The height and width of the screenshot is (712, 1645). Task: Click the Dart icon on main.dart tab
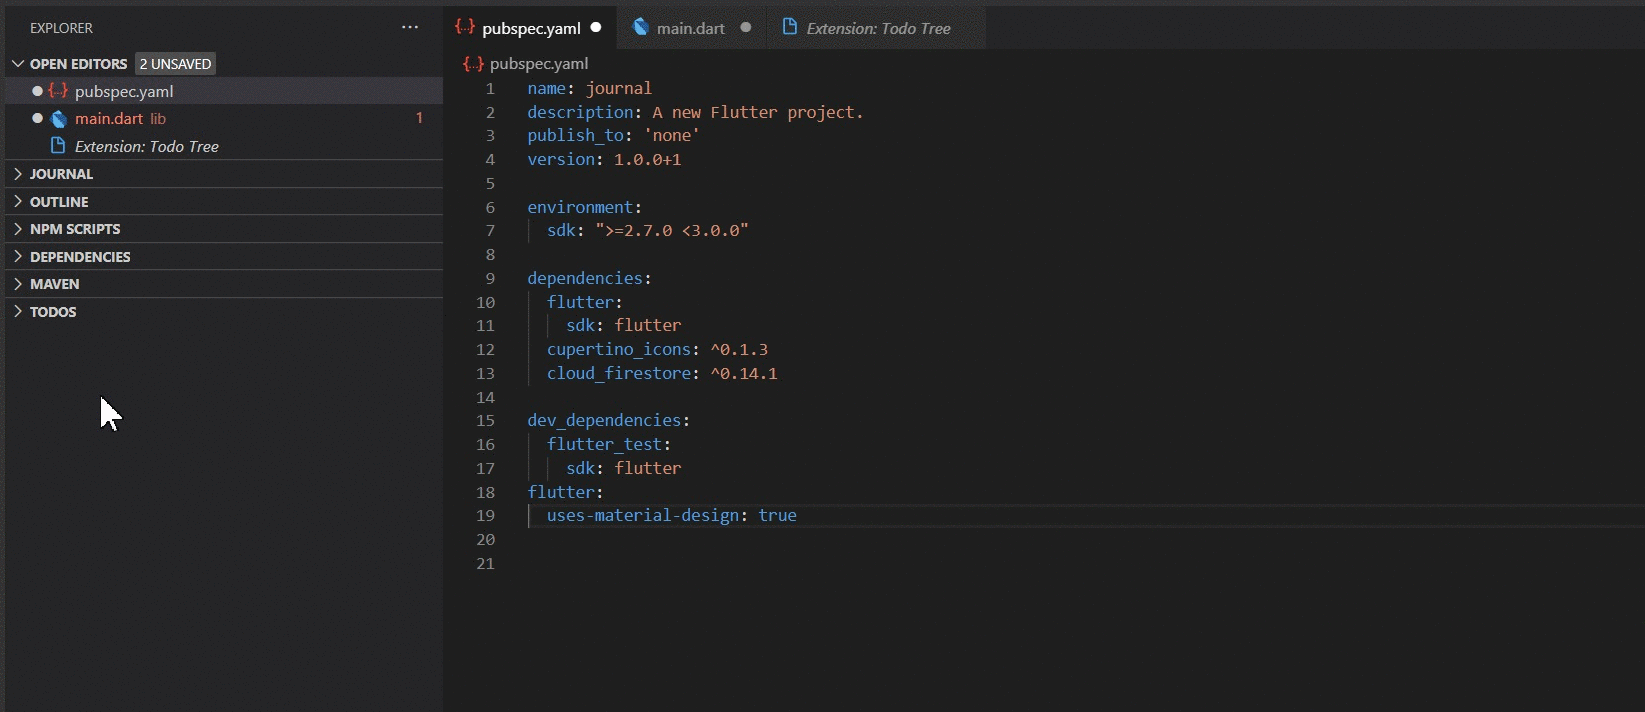641,28
